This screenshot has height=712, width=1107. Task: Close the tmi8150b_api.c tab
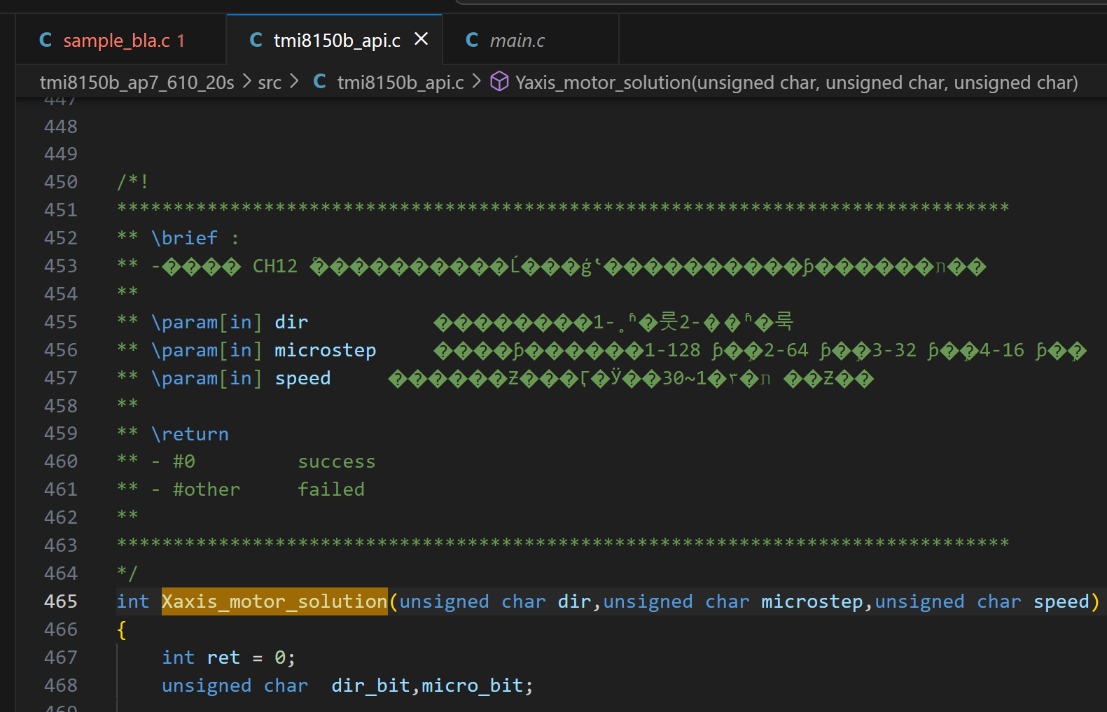coord(421,40)
